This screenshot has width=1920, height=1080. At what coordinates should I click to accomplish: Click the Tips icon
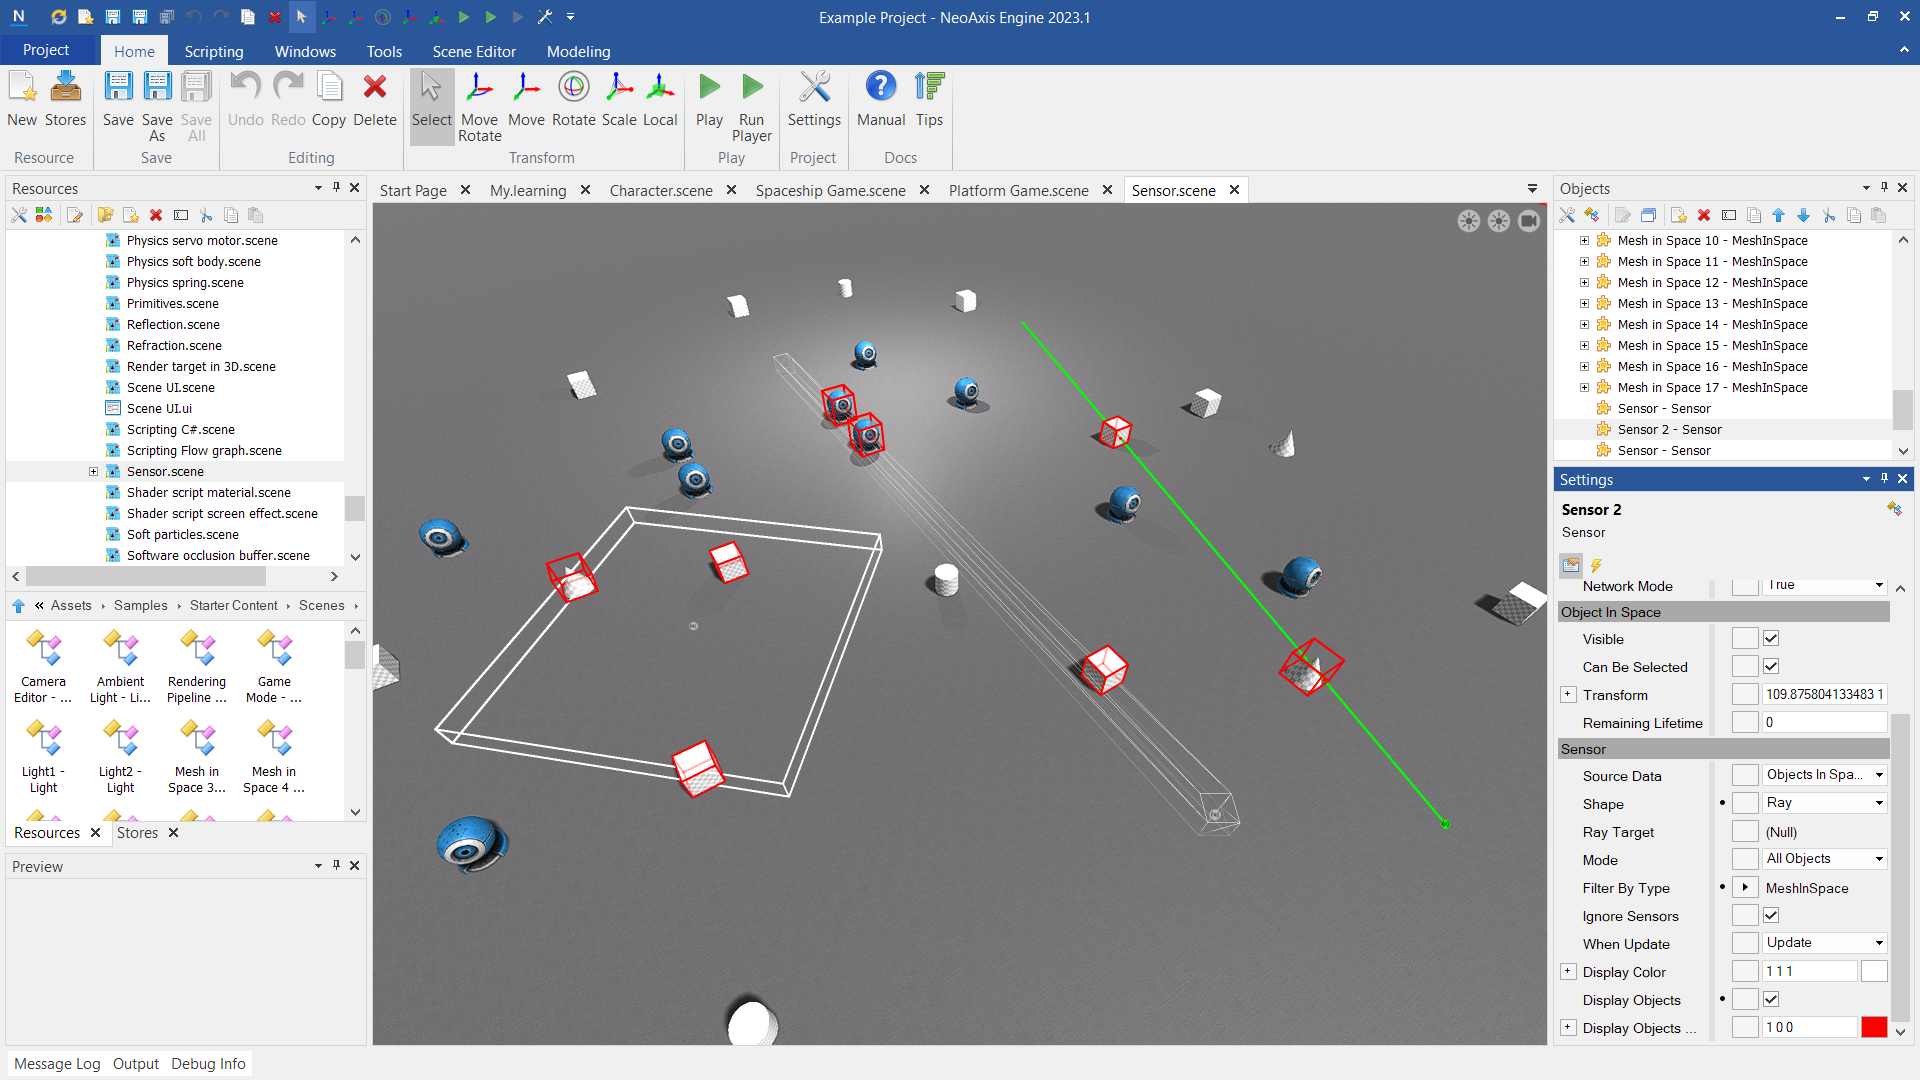(x=929, y=100)
